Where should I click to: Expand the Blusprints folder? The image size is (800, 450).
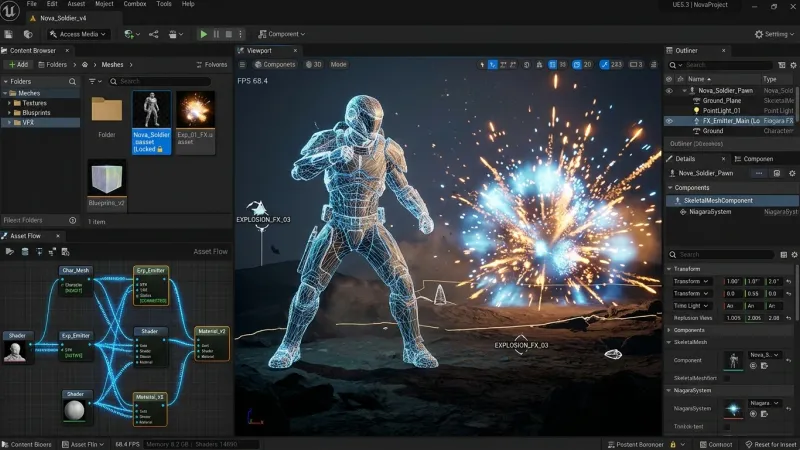9,113
